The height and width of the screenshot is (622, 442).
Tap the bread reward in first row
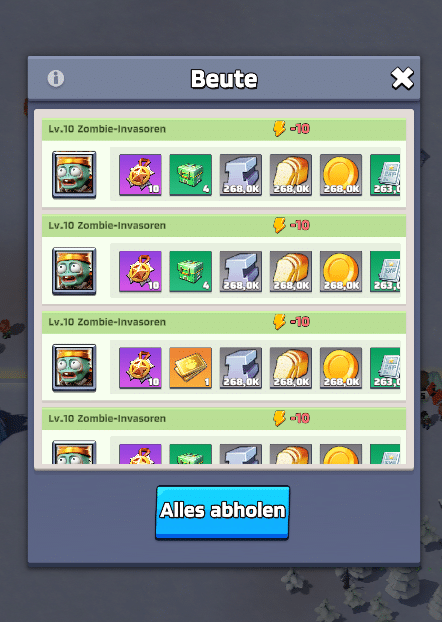point(291,175)
